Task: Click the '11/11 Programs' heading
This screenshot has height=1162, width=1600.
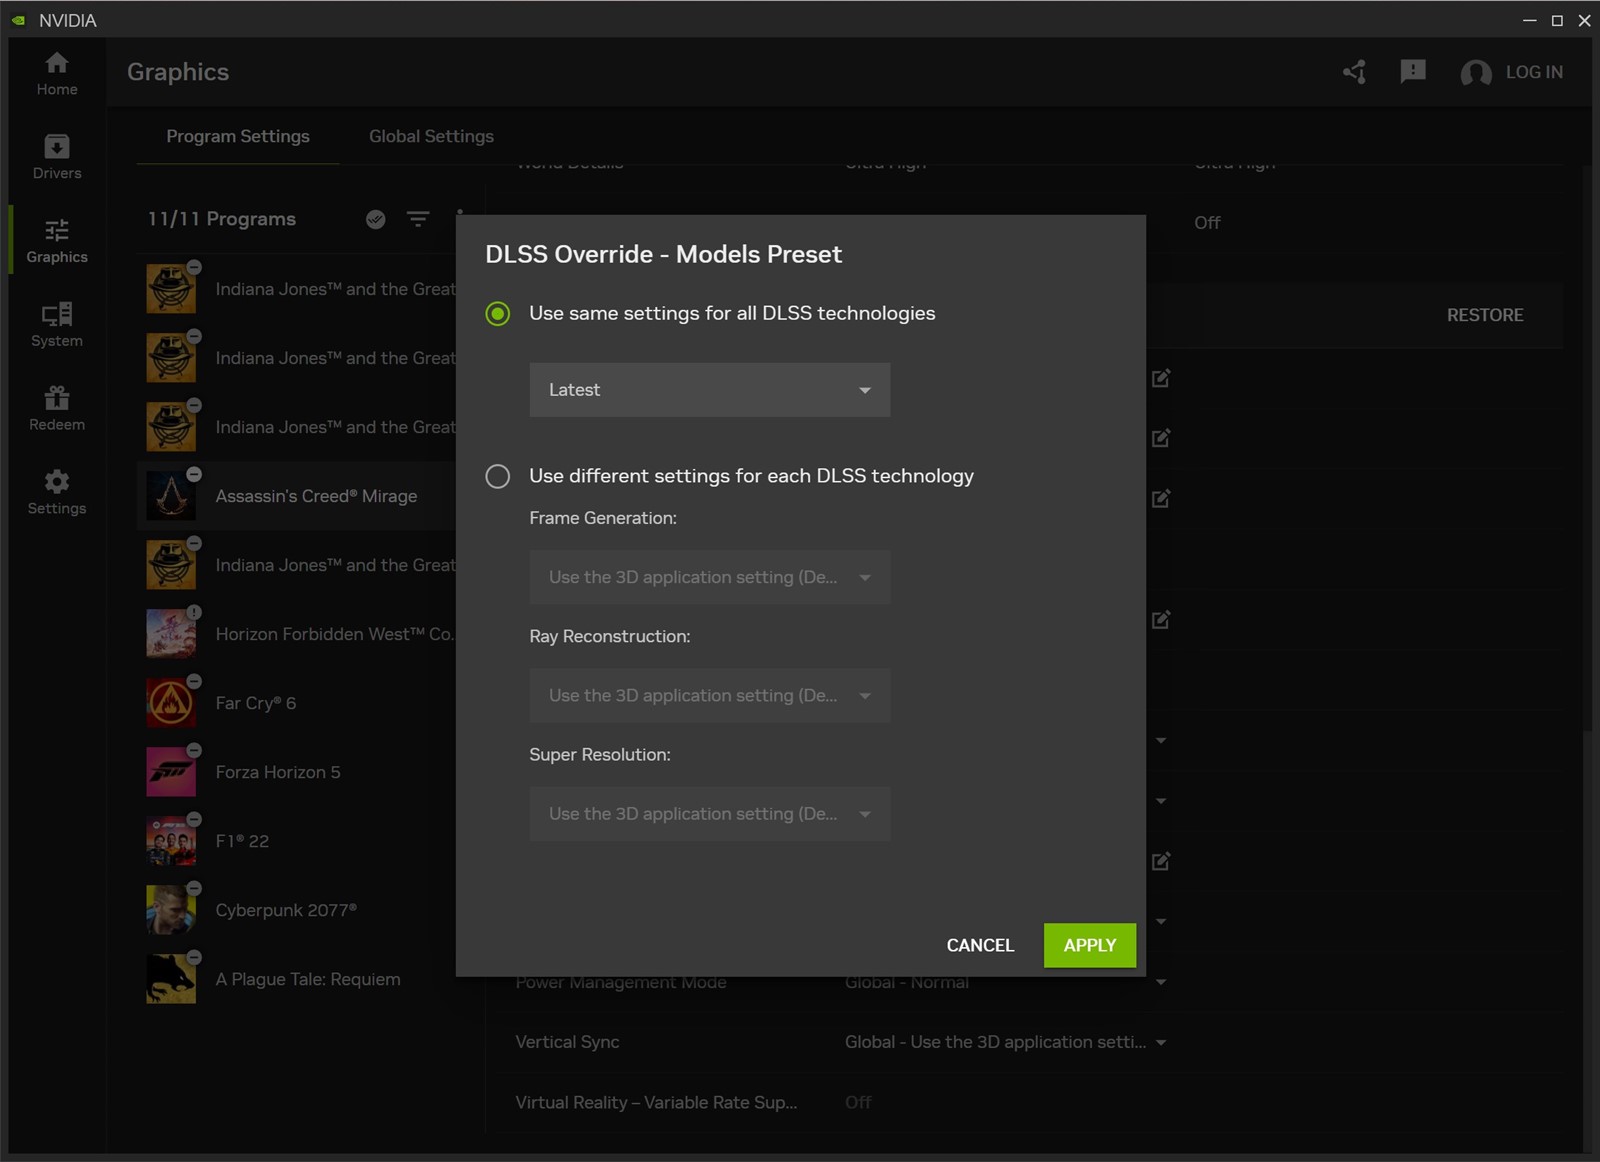Action: click(222, 219)
